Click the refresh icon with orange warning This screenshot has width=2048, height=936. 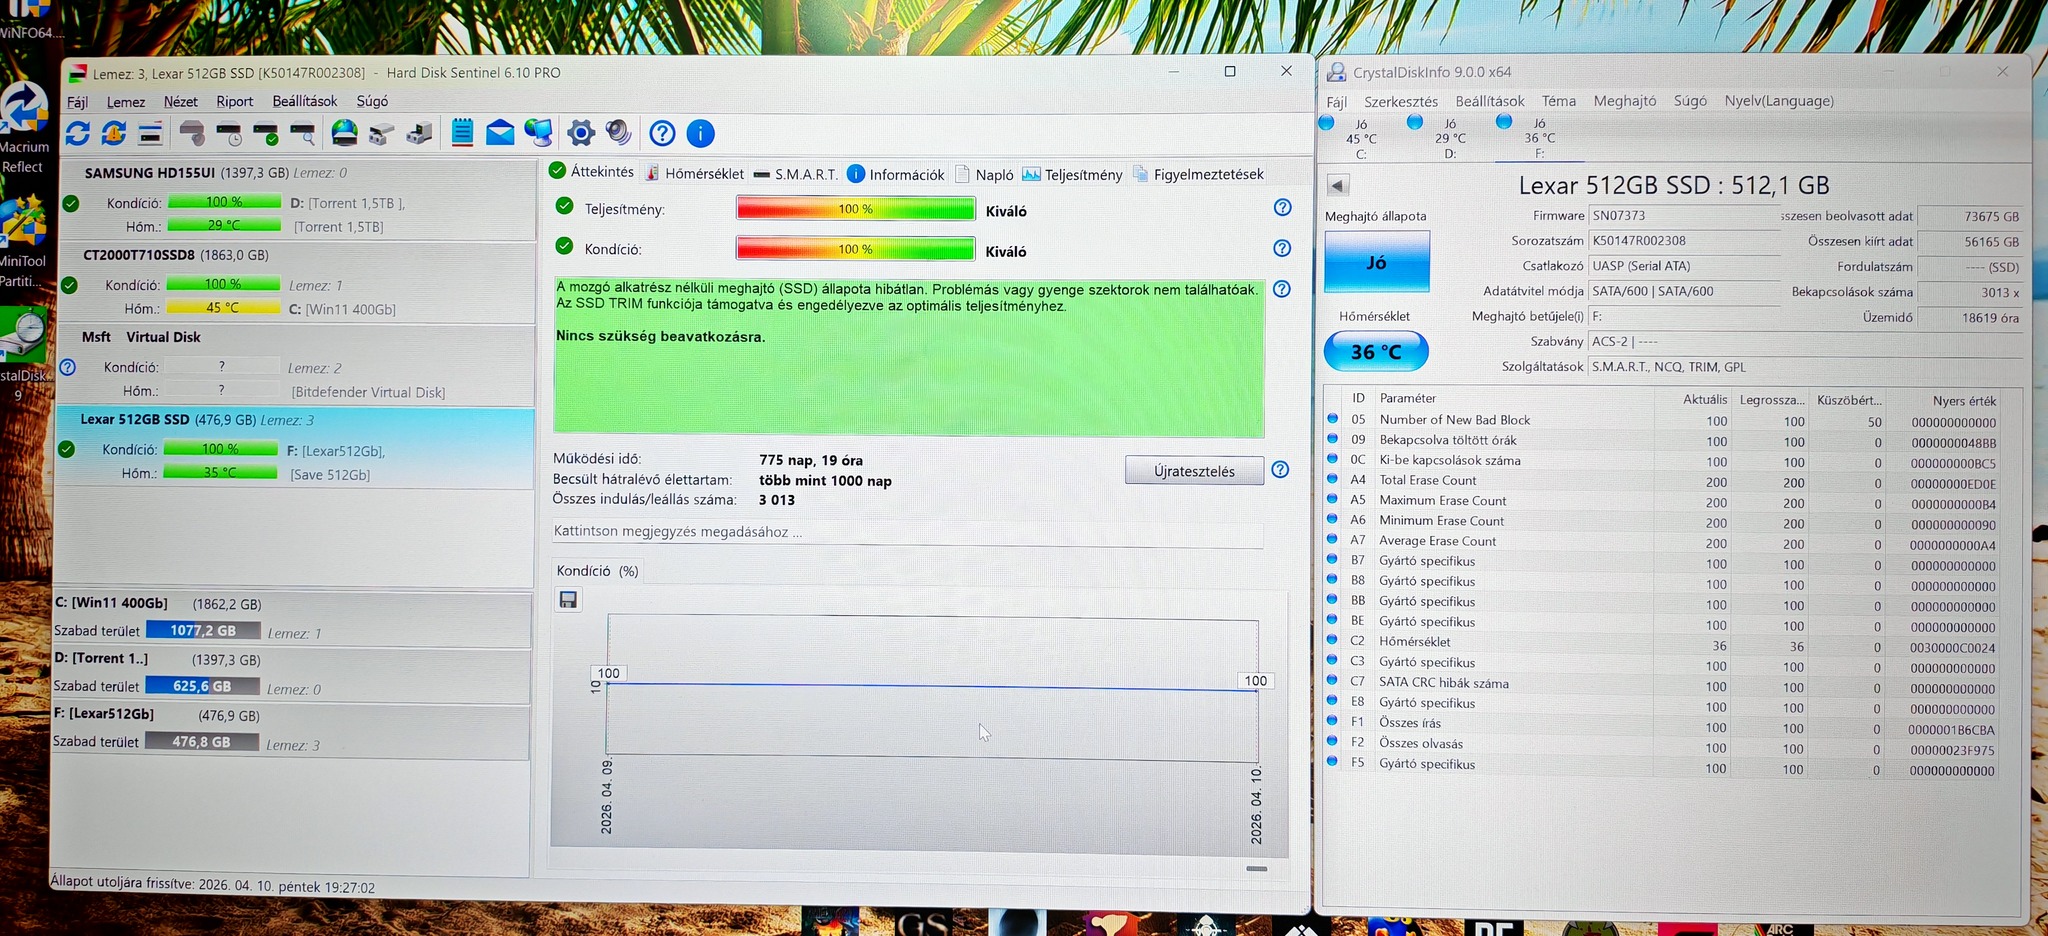(114, 133)
